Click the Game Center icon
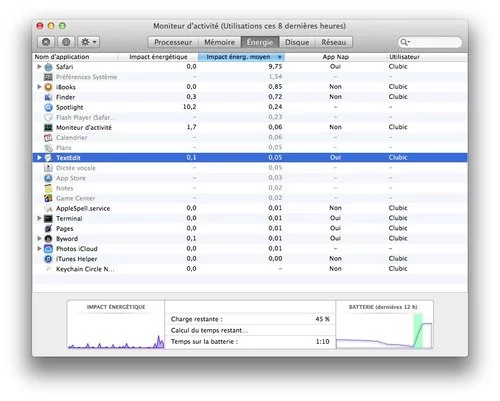Screen dimensions: 500x401 (49, 198)
